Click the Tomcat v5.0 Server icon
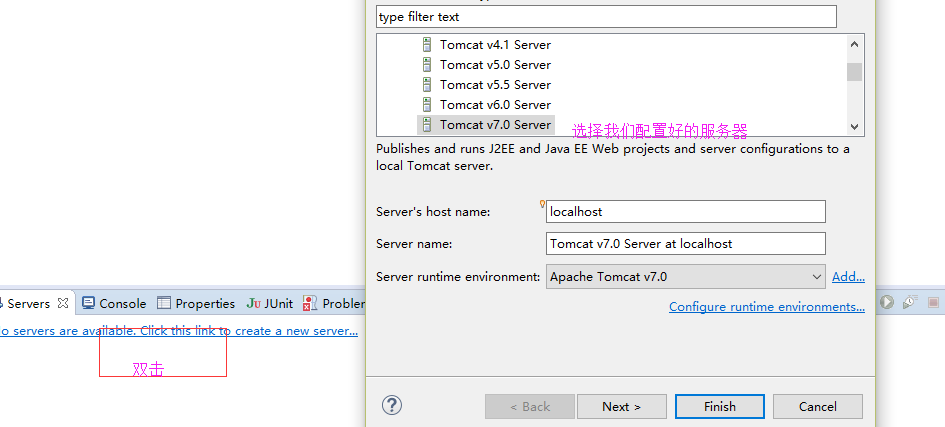 coord(427,64)
